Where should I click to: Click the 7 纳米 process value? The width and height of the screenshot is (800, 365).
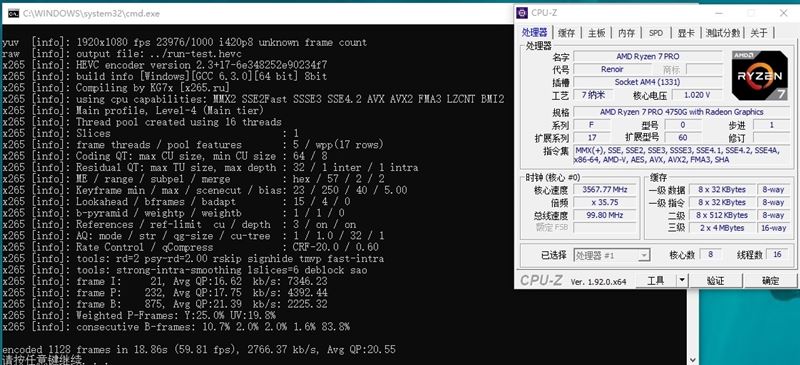click(593, 95)
